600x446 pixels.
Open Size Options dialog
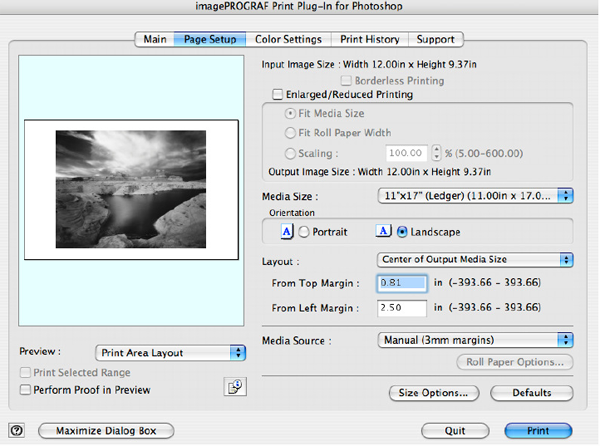(434, 393)
